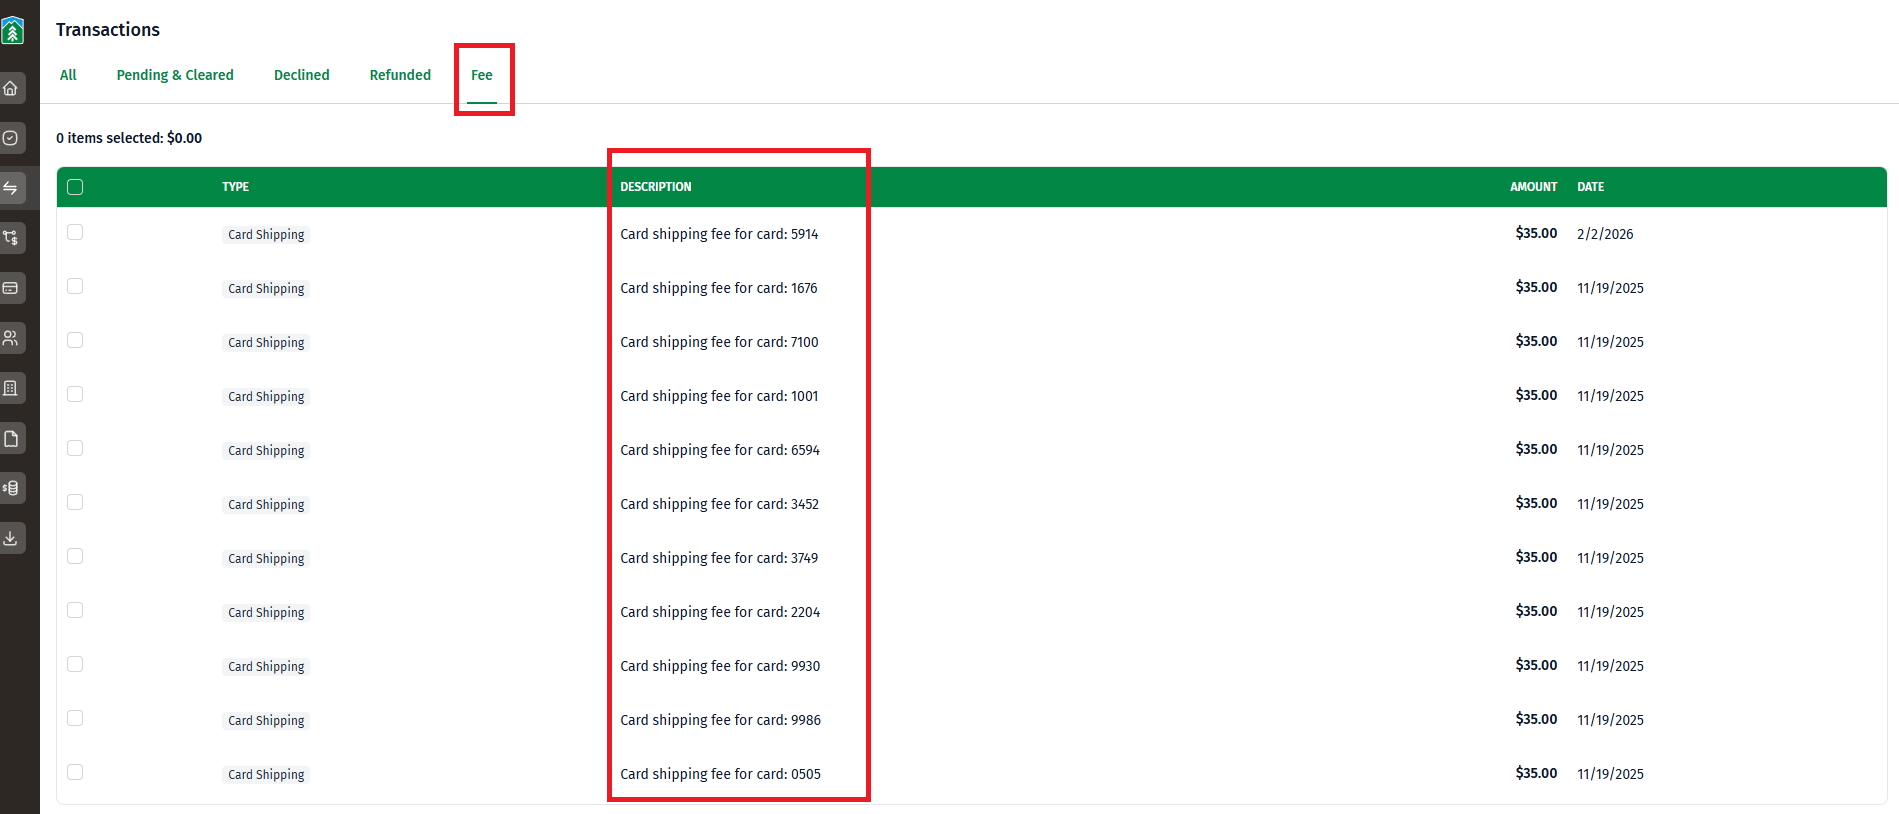Click the AMOUNT column header
1899x814 pixels.
[1534, 187]
